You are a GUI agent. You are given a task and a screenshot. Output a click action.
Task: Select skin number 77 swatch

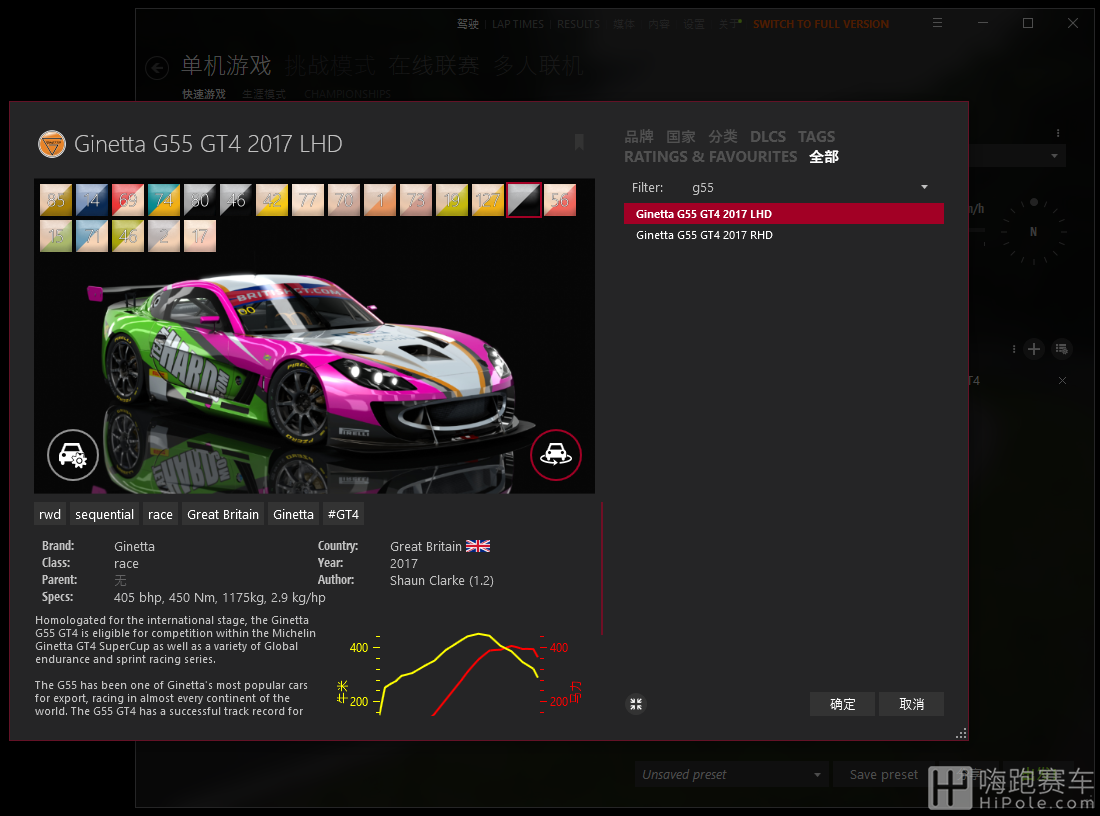click(307, 200)
